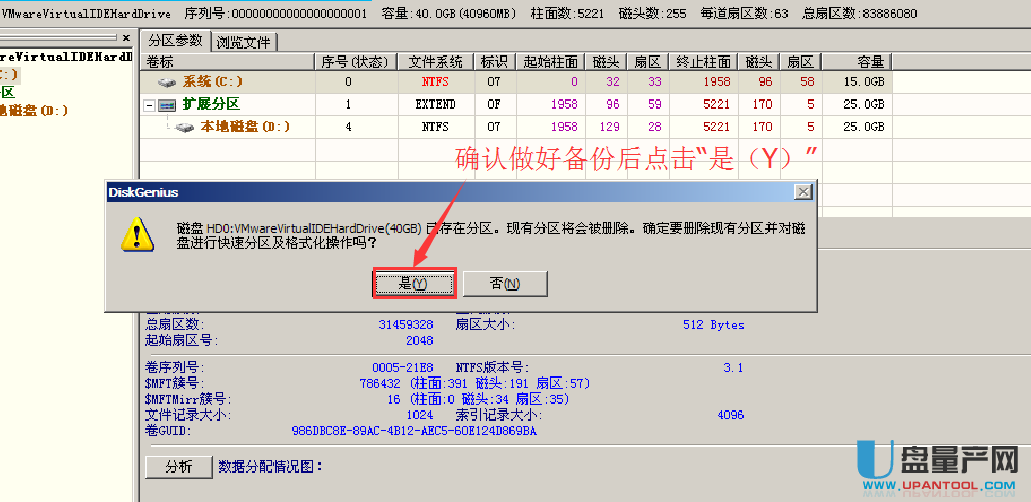Collapse the 扩展分区 tree node
Viewport: 1031px width, 502px height.
149,105
